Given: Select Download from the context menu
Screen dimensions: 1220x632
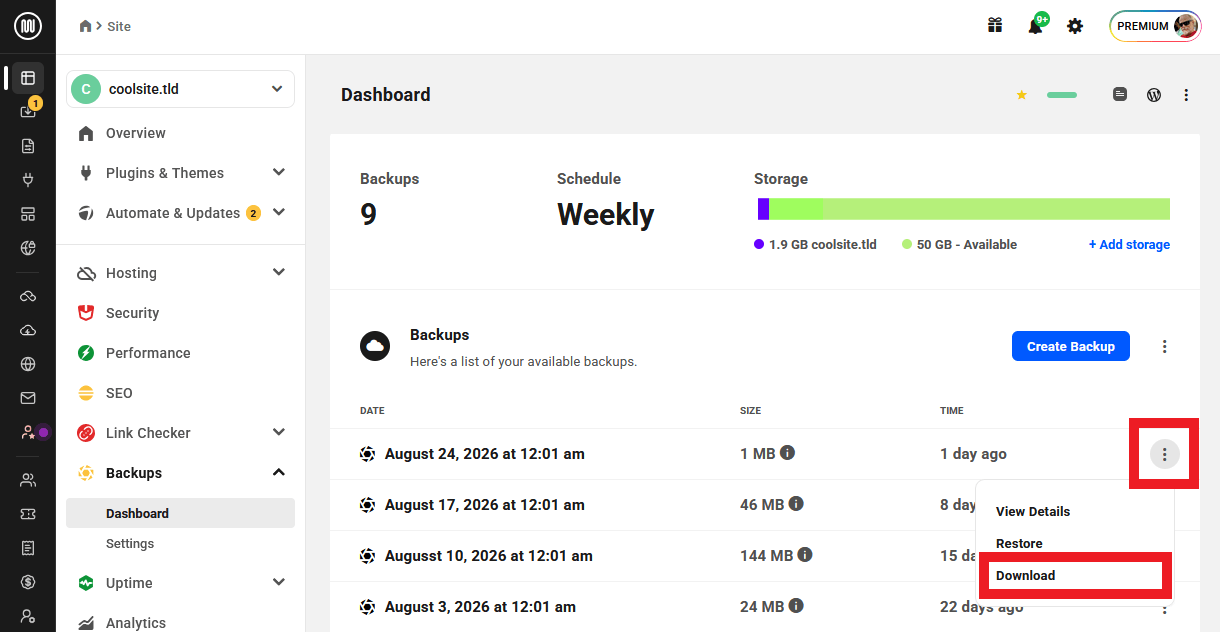Looking at the screenshot, I should pos(1025,575).
